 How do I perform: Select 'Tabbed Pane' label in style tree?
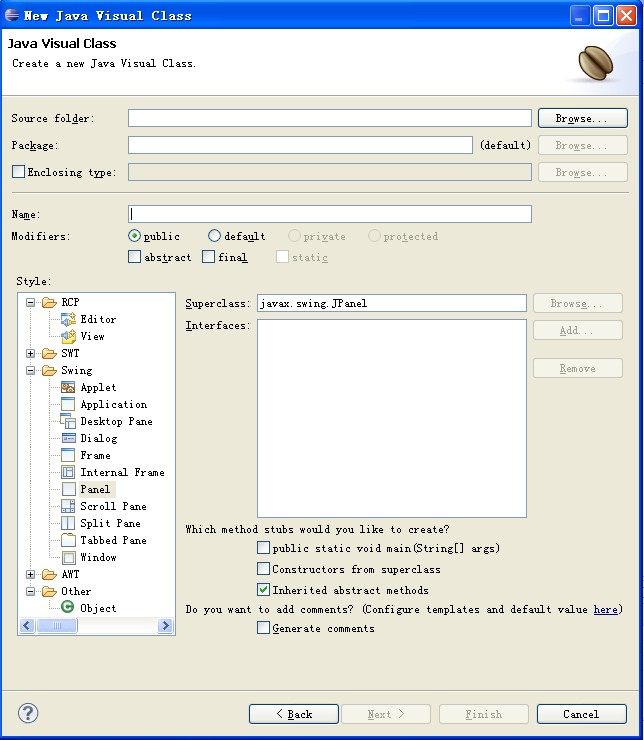pyautogui.click(x=113, y=540)
